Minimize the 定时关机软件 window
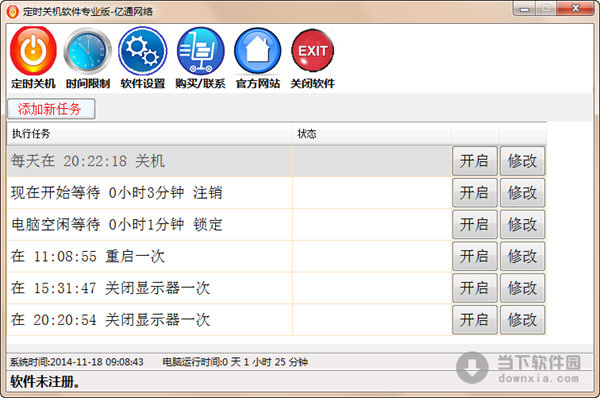 pyautogui.click(x=525, y=8)
